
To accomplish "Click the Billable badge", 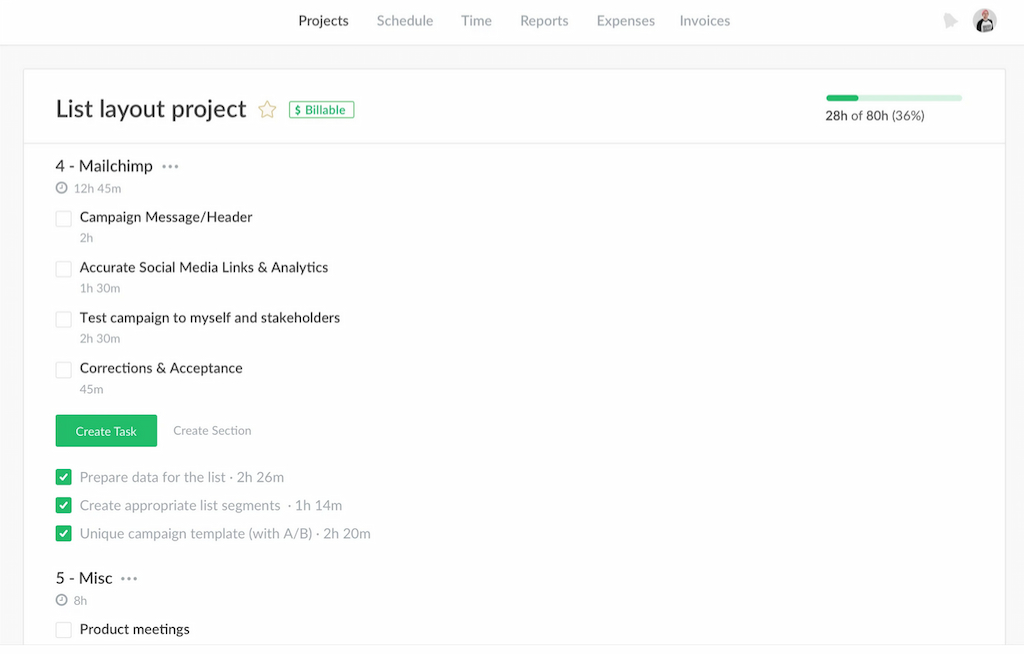I will [x=321, y=109].
